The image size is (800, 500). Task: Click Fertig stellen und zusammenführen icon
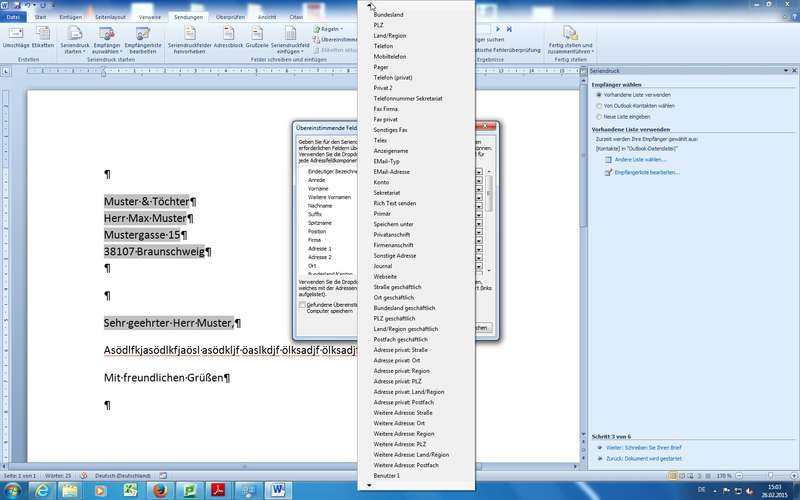coord(570,38)
